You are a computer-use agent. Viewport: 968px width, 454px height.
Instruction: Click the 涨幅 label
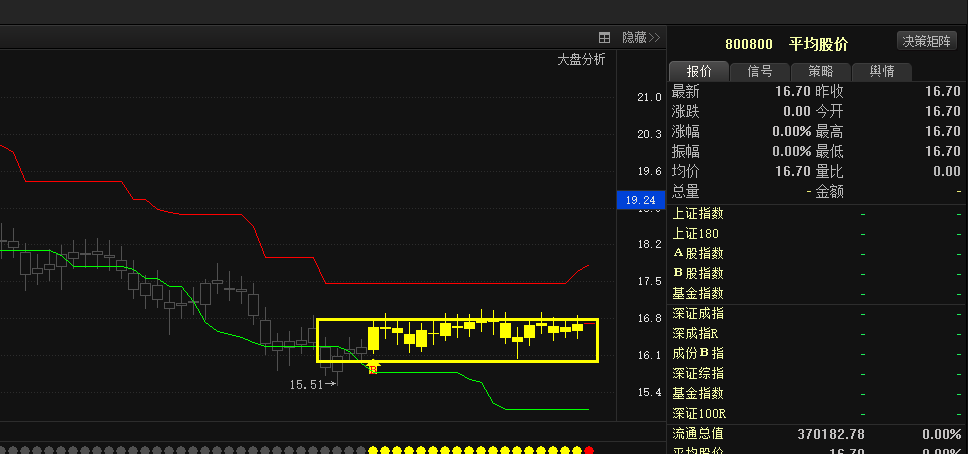coord(685,132)
